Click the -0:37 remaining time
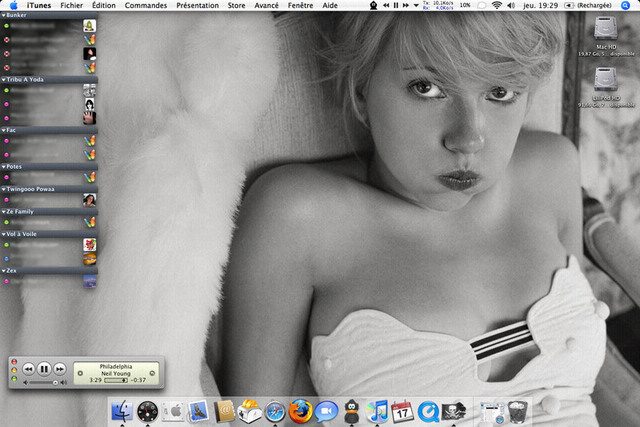 (x=139, y=380)
